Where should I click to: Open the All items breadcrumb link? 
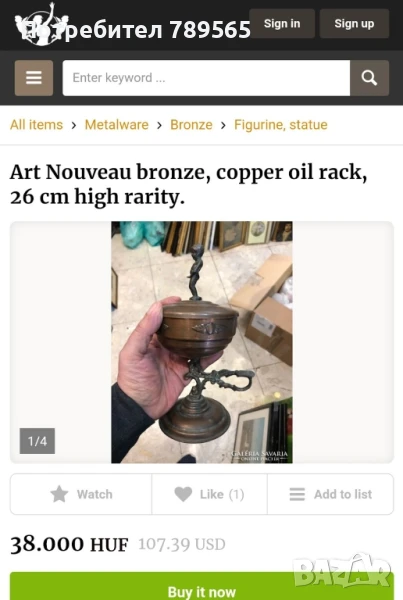[36, 125]
